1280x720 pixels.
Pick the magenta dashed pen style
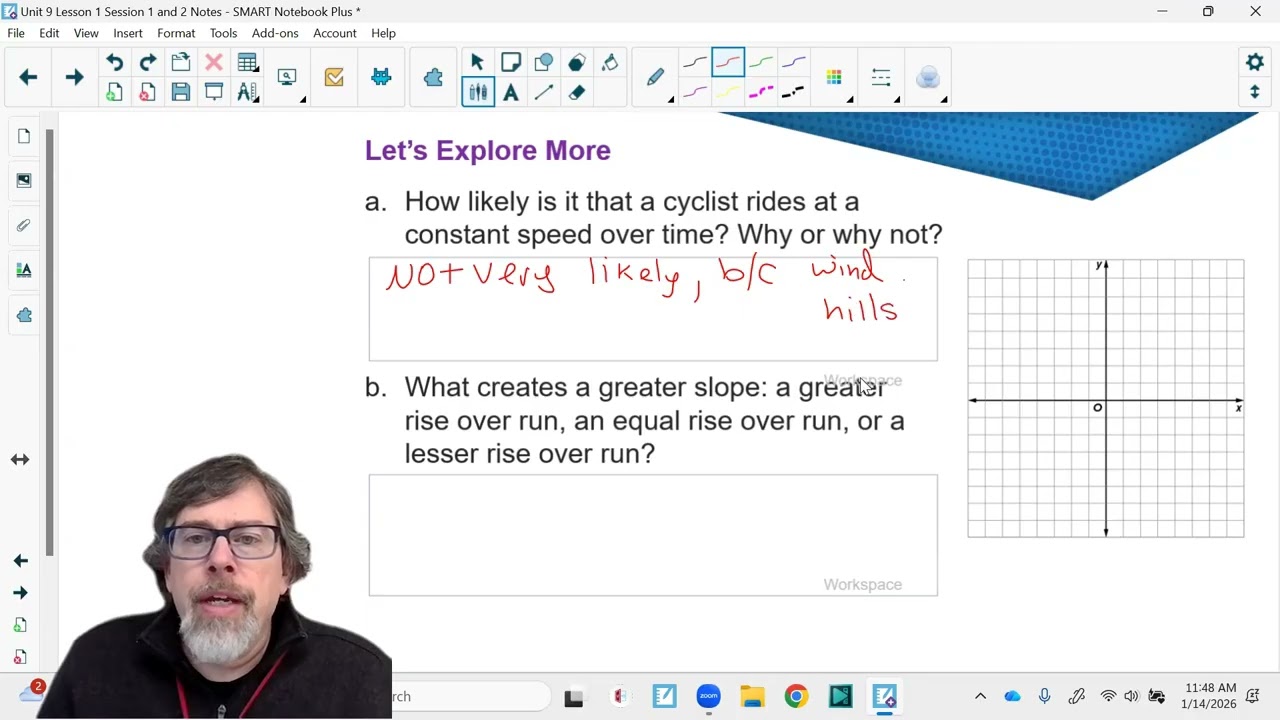click(761, 92)
